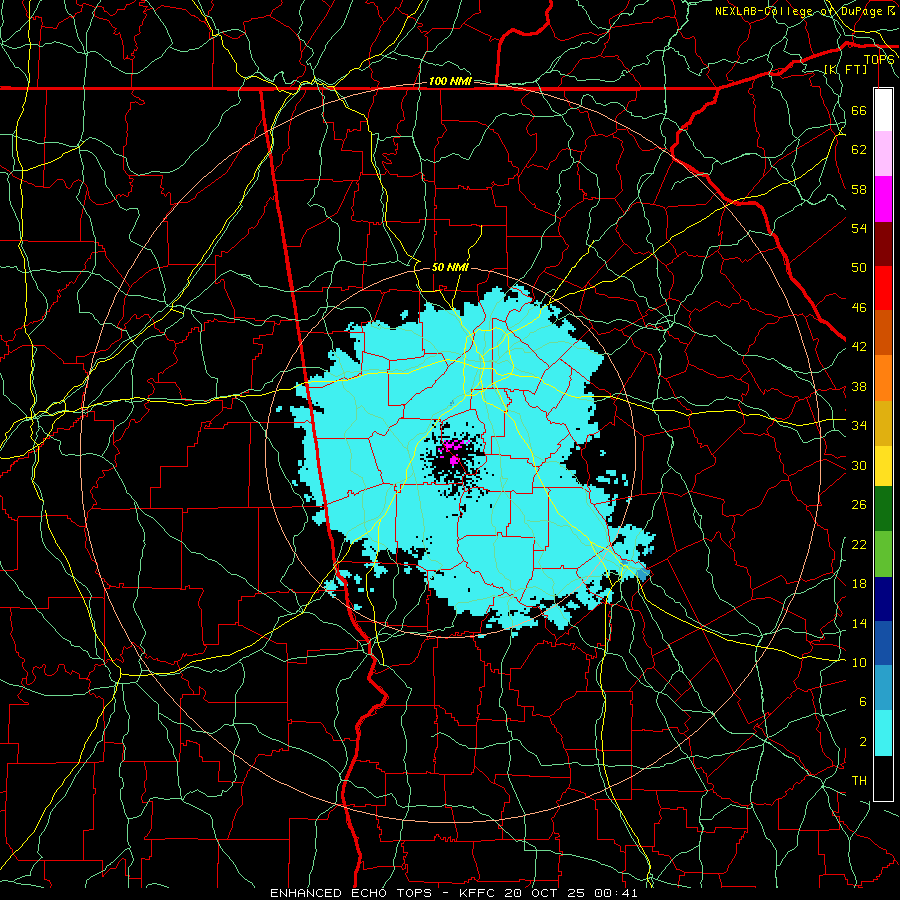The height and width of the screenshot is (900, 900).
Task: Select the dark maroon legend swatch
Action: pyautogui.click(x=883, y=243)
